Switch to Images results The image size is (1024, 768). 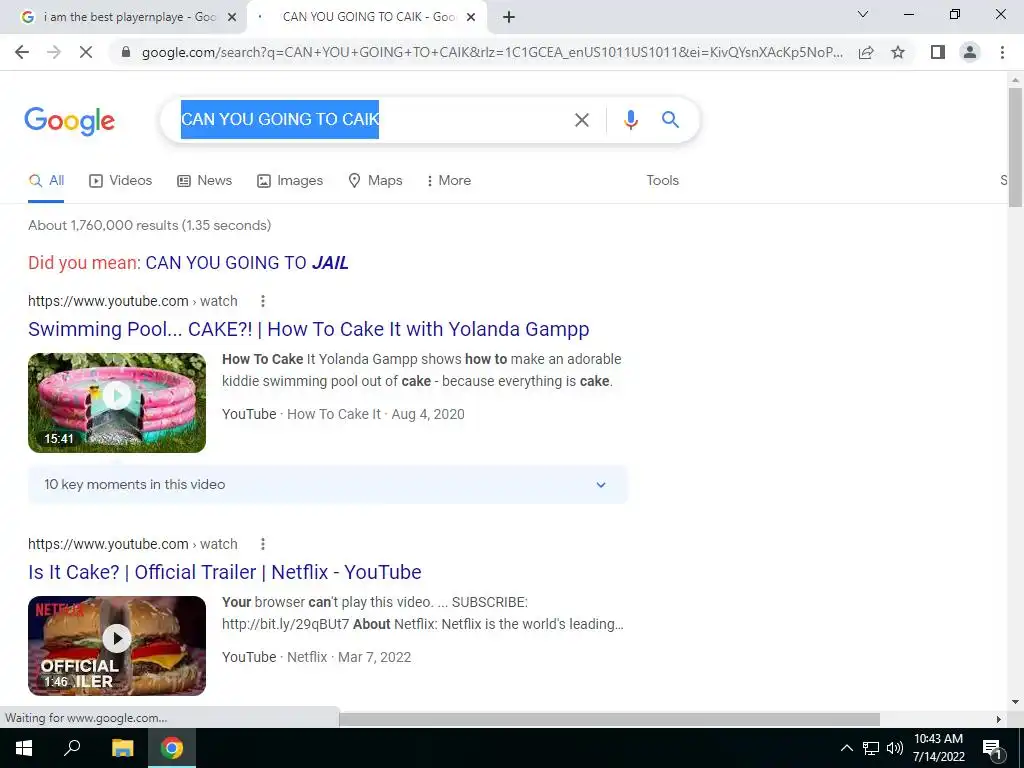(x=290, y=181)
